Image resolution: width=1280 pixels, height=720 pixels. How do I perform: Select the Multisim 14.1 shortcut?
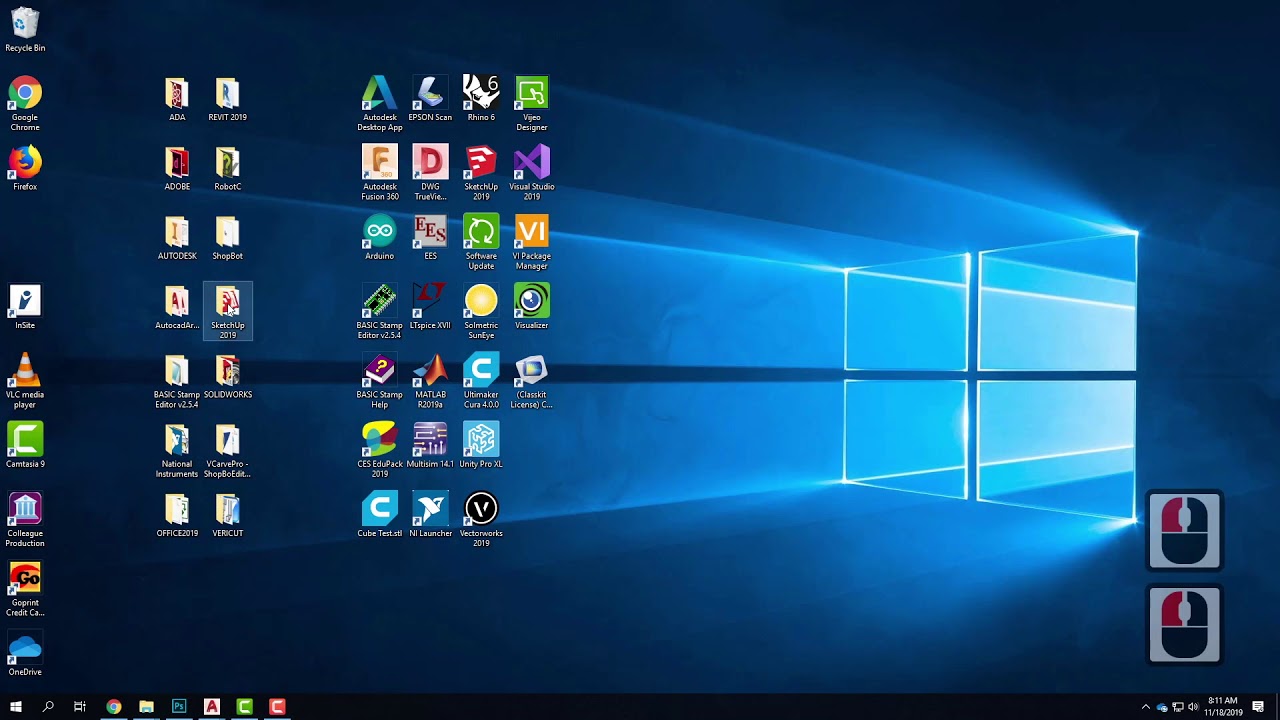coord(430,441)
